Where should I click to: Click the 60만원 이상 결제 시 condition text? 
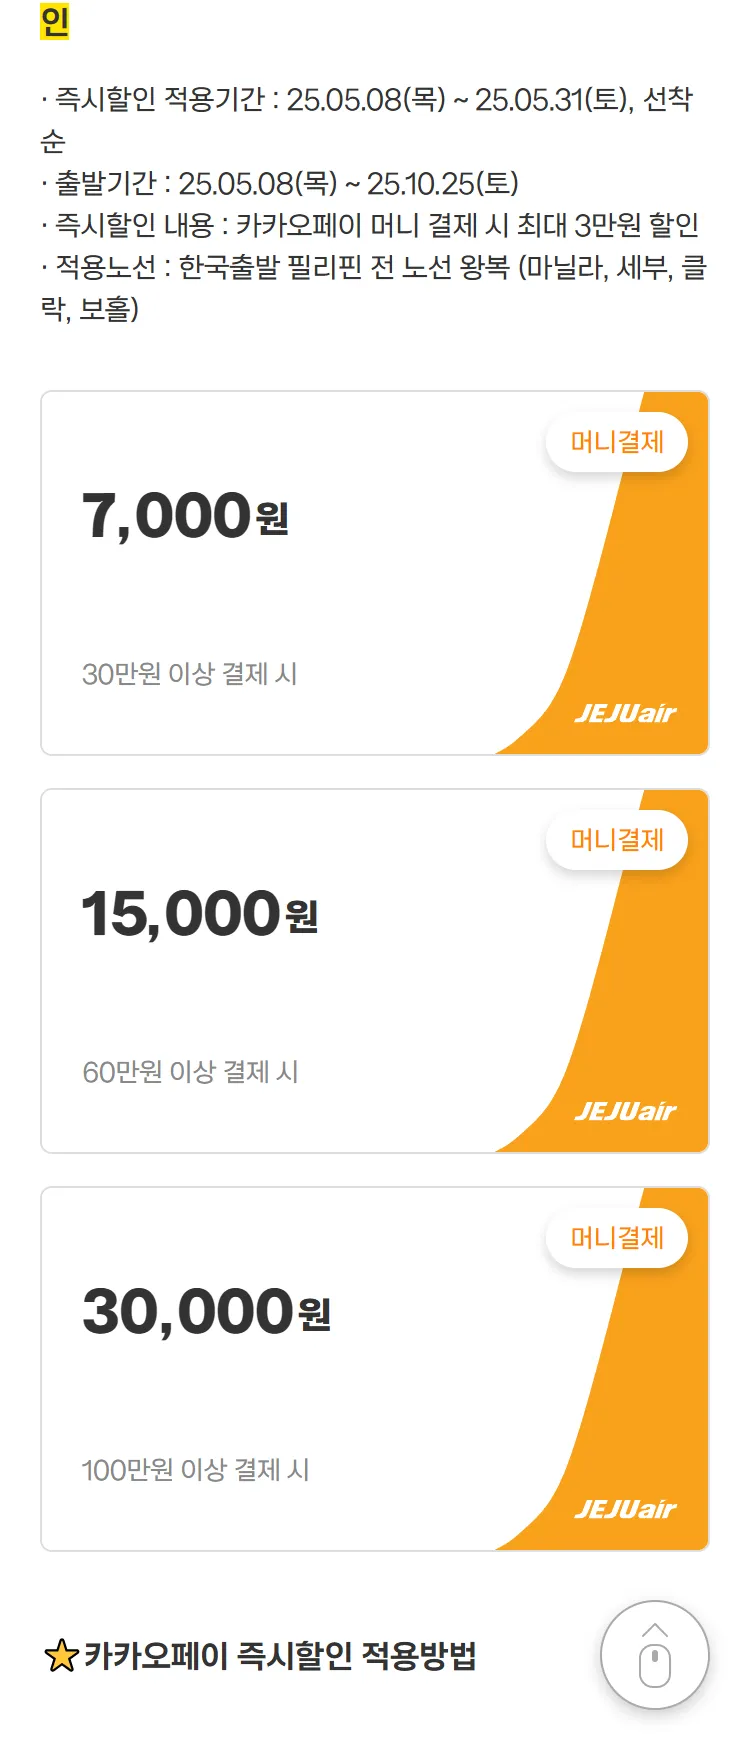[x=190, y=1072]
